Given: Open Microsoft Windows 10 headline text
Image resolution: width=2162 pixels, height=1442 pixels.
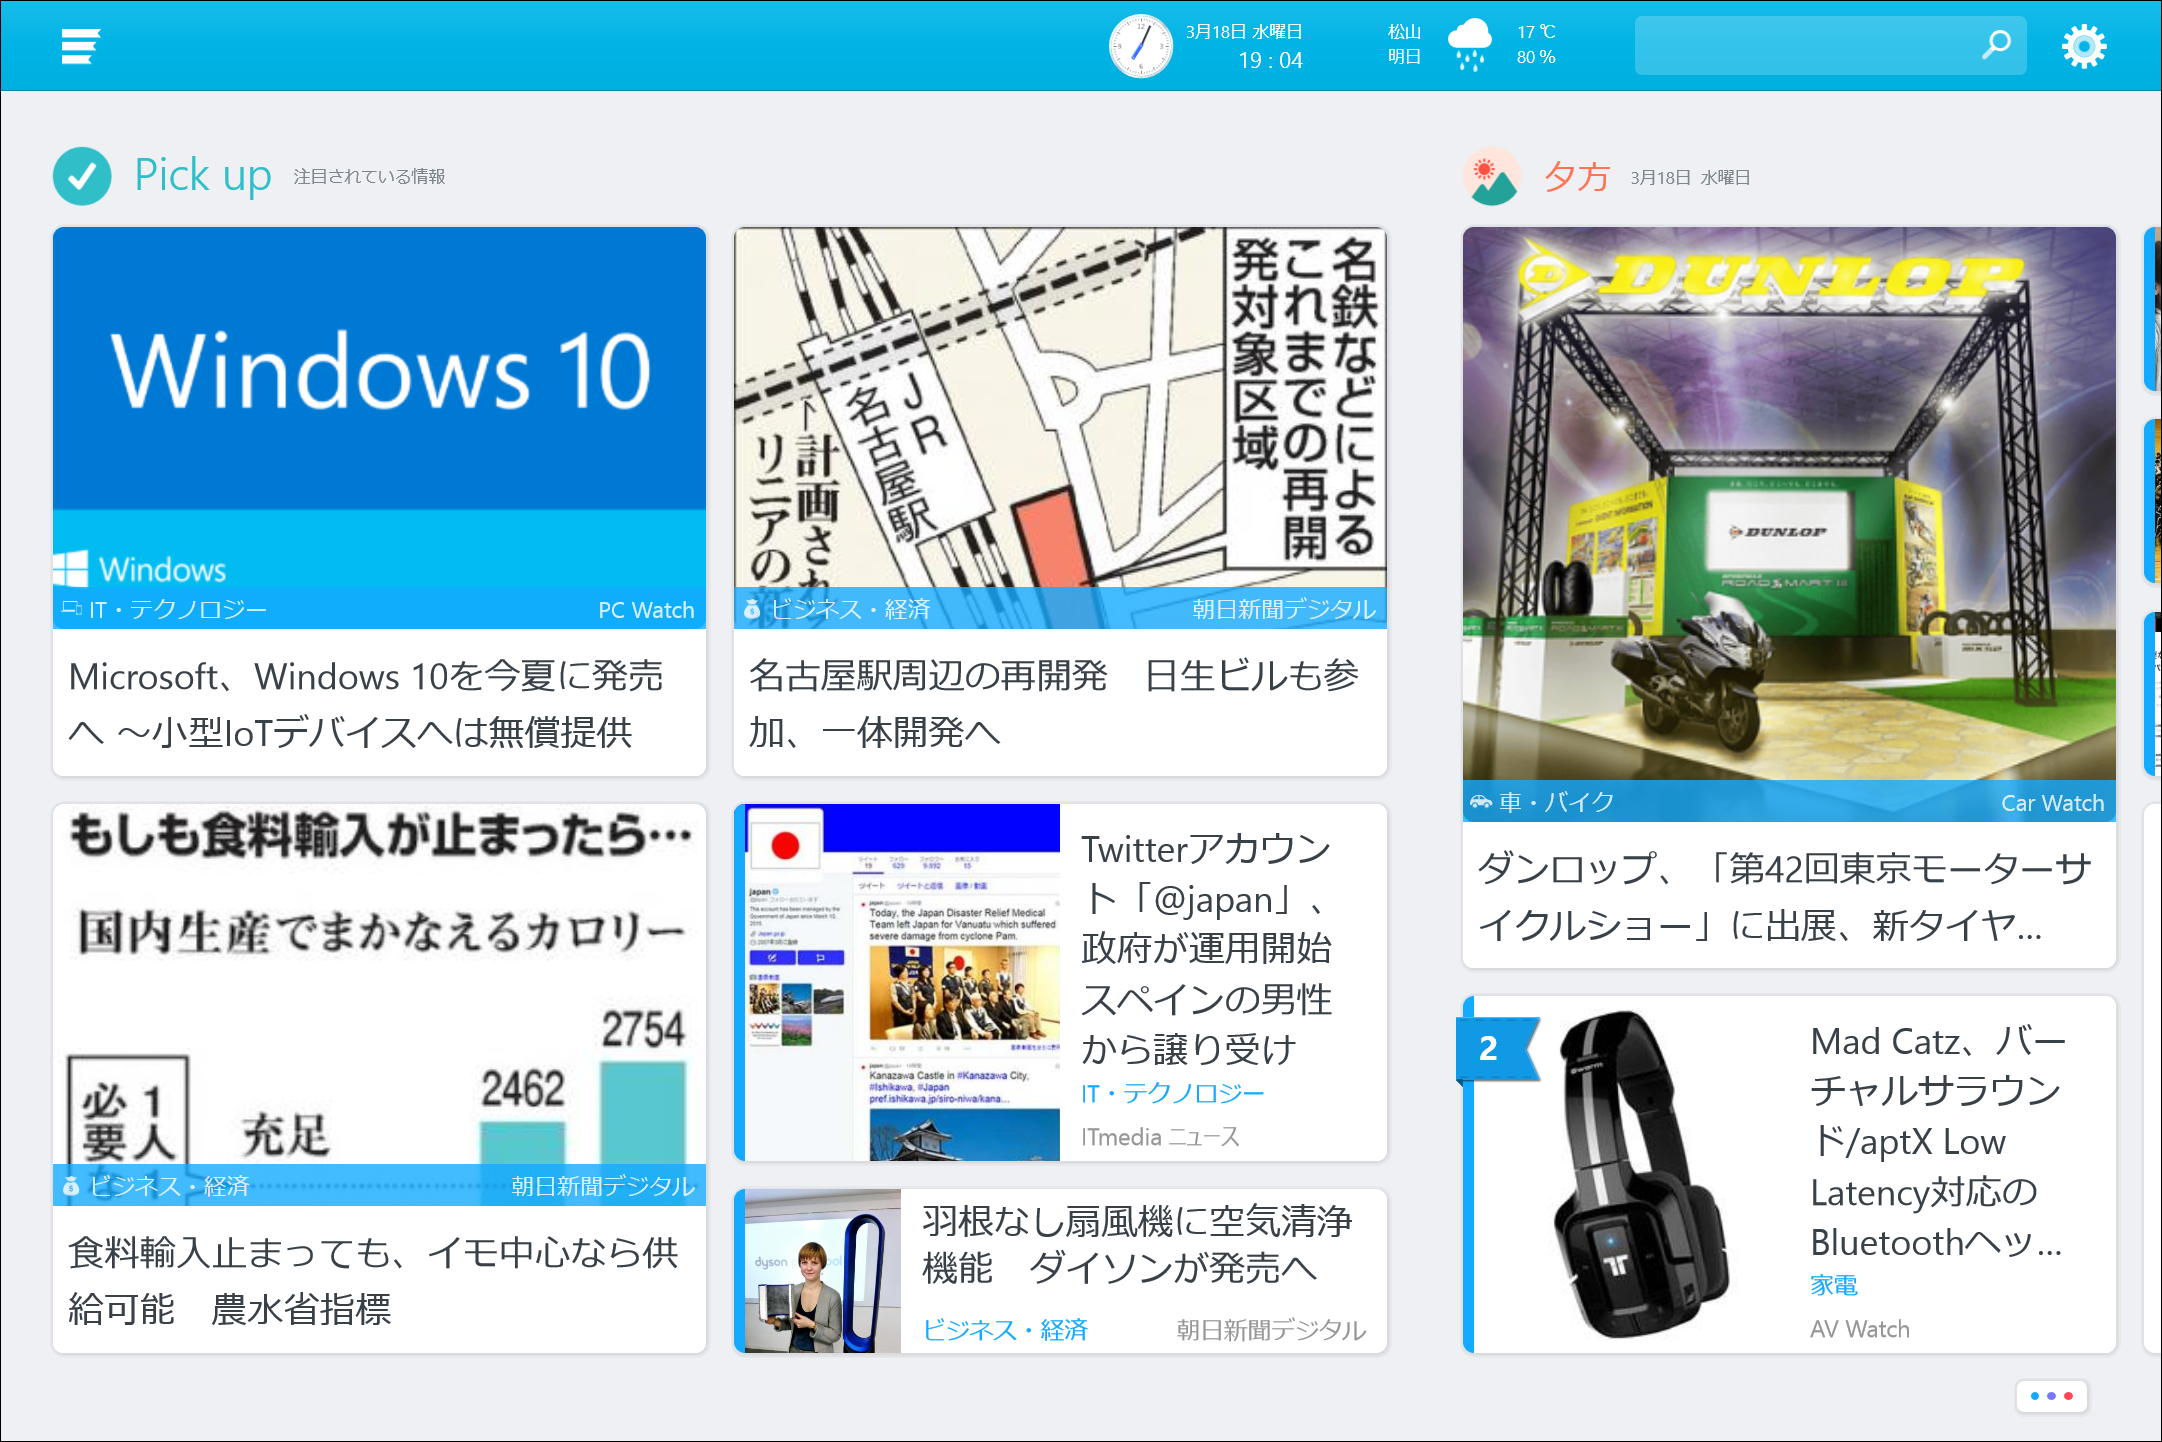Looking at the screenshot, I should click(x=365, y=704).
